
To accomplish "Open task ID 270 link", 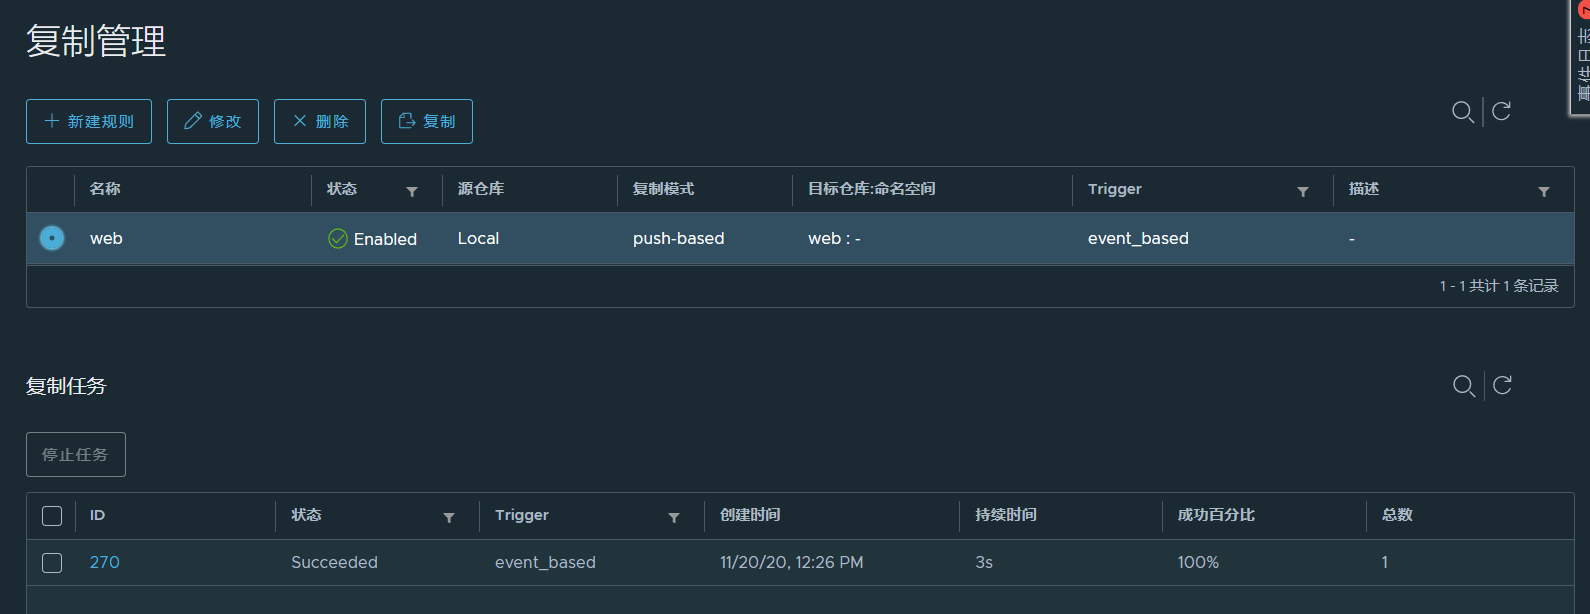I will [x=104, y=563].
